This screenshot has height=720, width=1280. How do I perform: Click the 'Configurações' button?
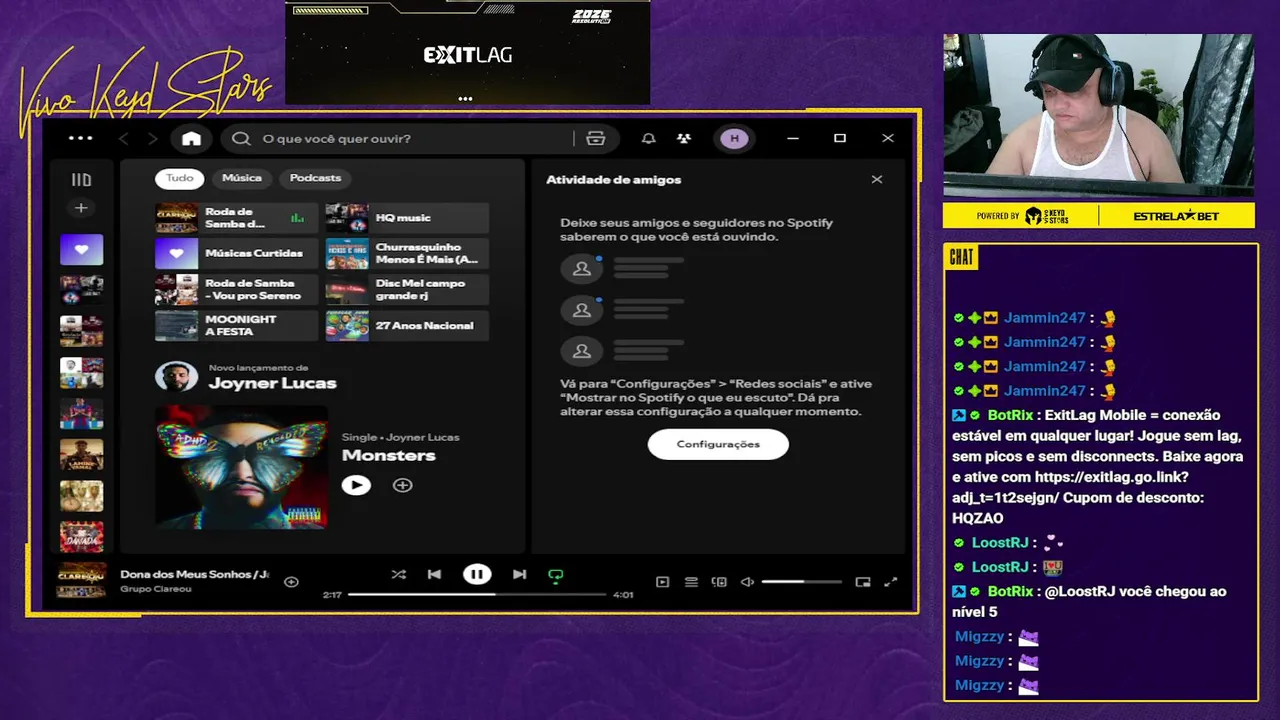718,444
